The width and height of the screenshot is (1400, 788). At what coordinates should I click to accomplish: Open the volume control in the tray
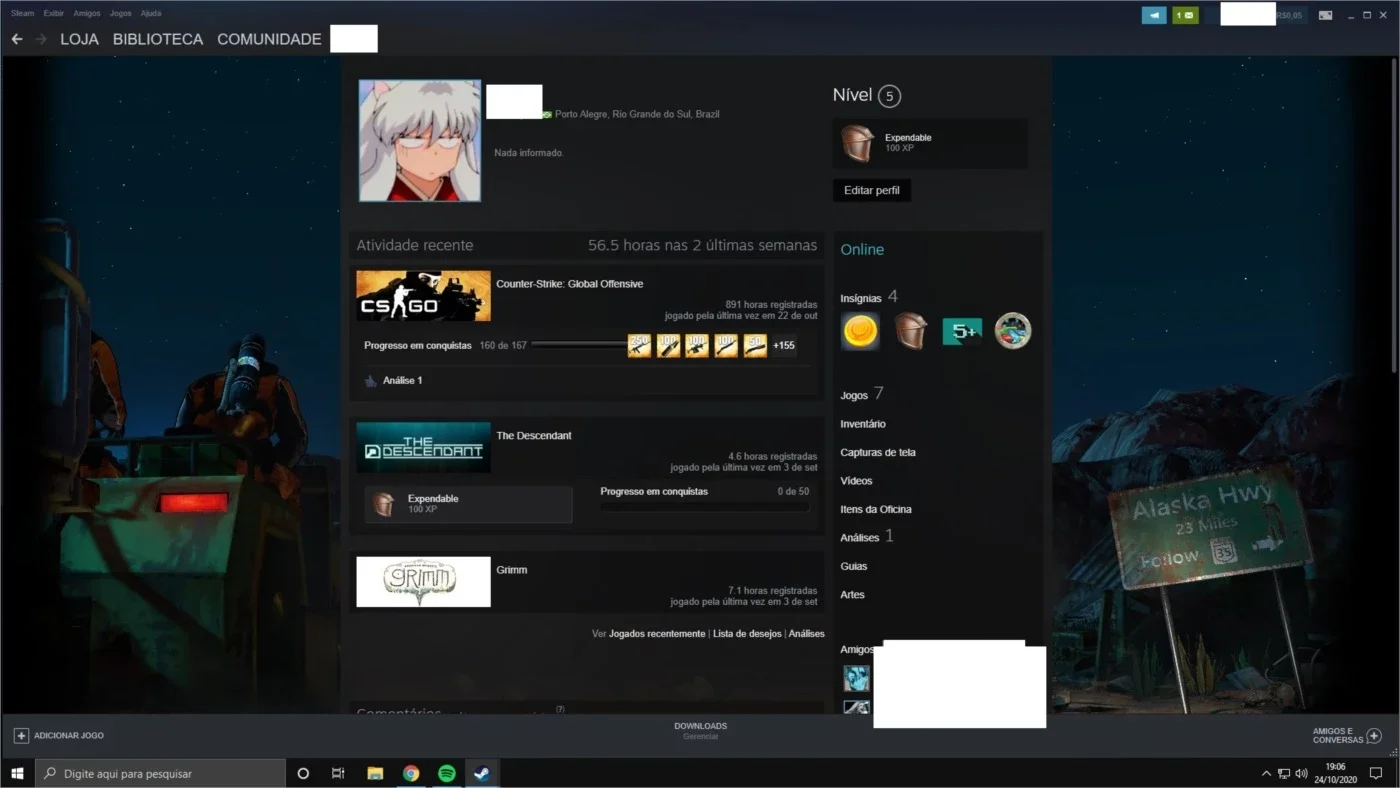[1301, 773]
